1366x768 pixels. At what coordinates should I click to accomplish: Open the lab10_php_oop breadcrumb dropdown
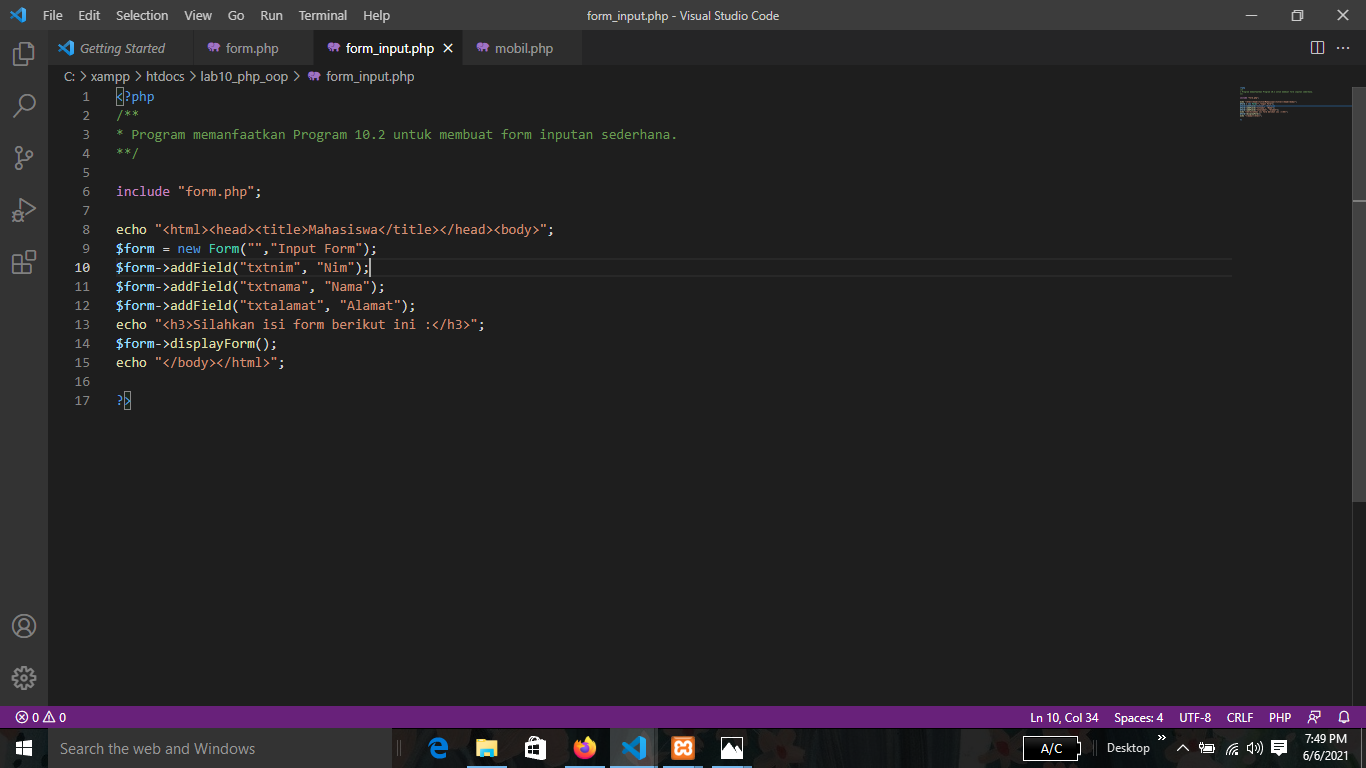coord(245,76)
